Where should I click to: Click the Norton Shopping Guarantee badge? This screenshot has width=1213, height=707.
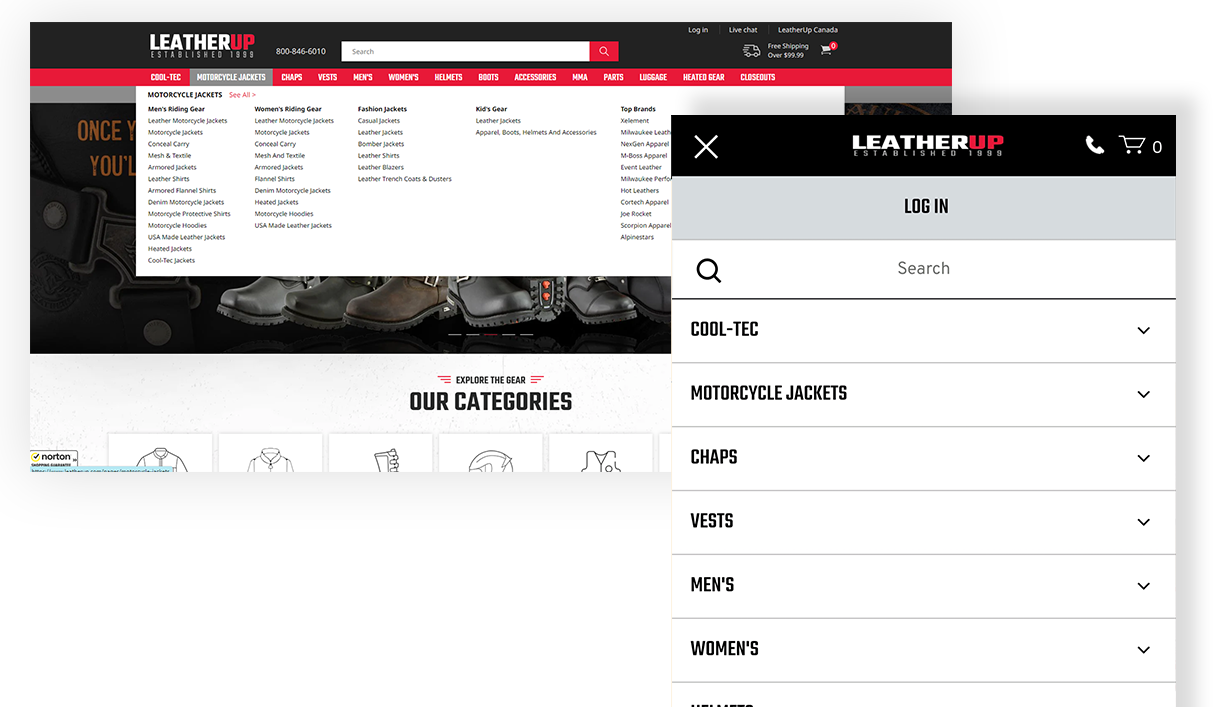click(x=54, y=458)
